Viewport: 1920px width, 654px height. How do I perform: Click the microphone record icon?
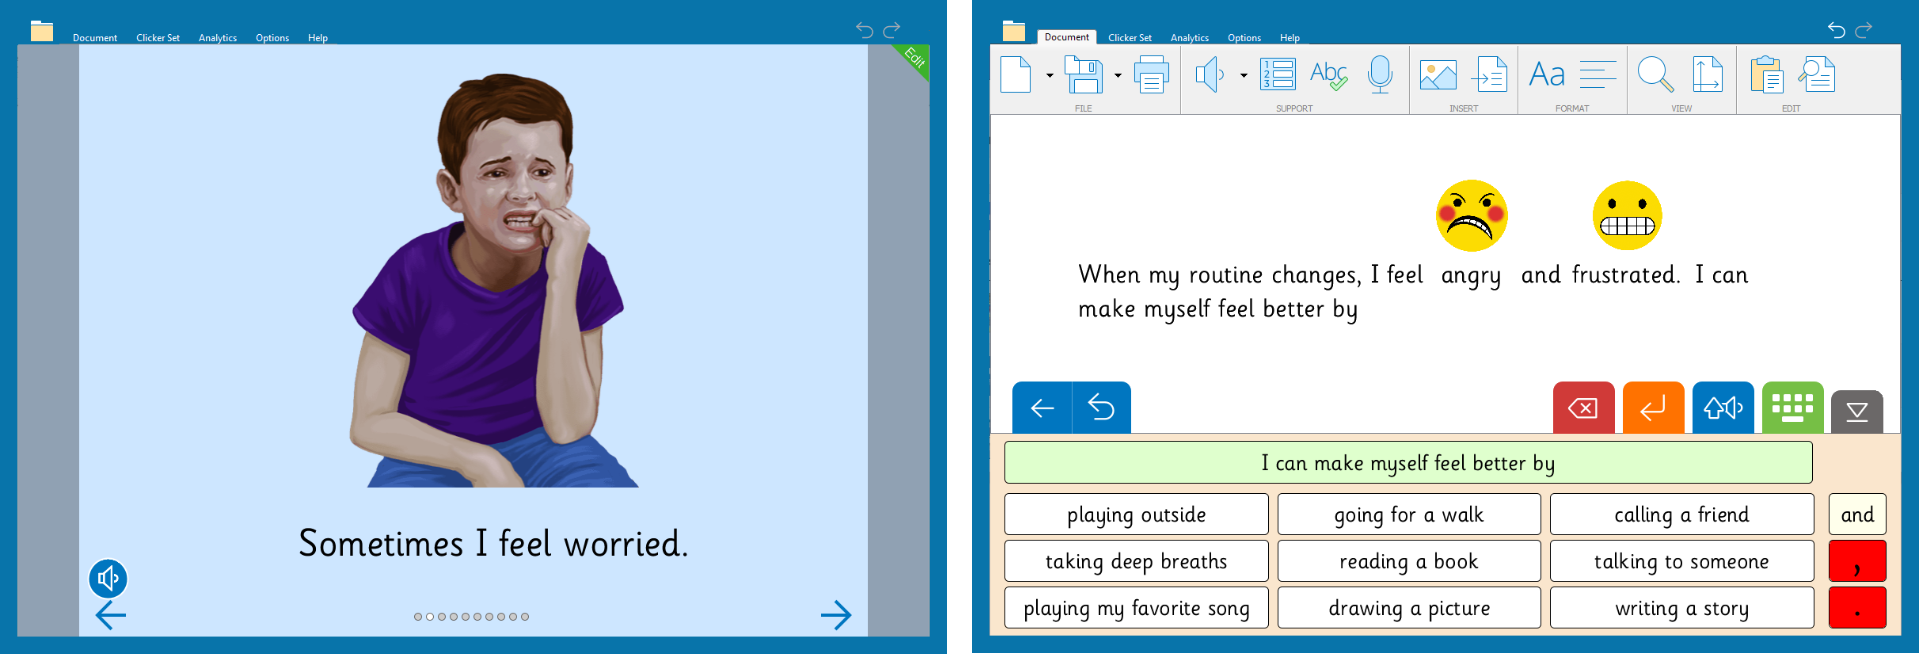tap(1380, 75)
